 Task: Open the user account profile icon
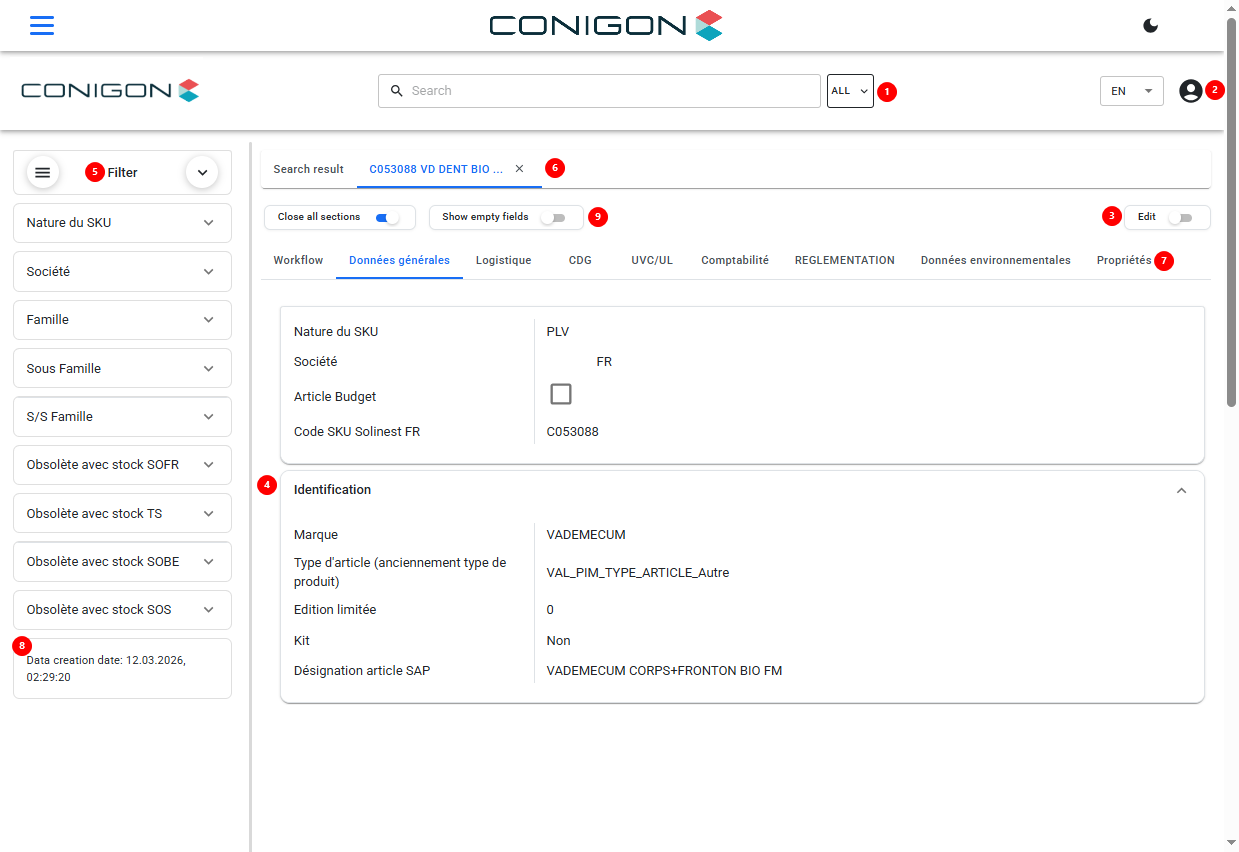(x=1190, y=91)
